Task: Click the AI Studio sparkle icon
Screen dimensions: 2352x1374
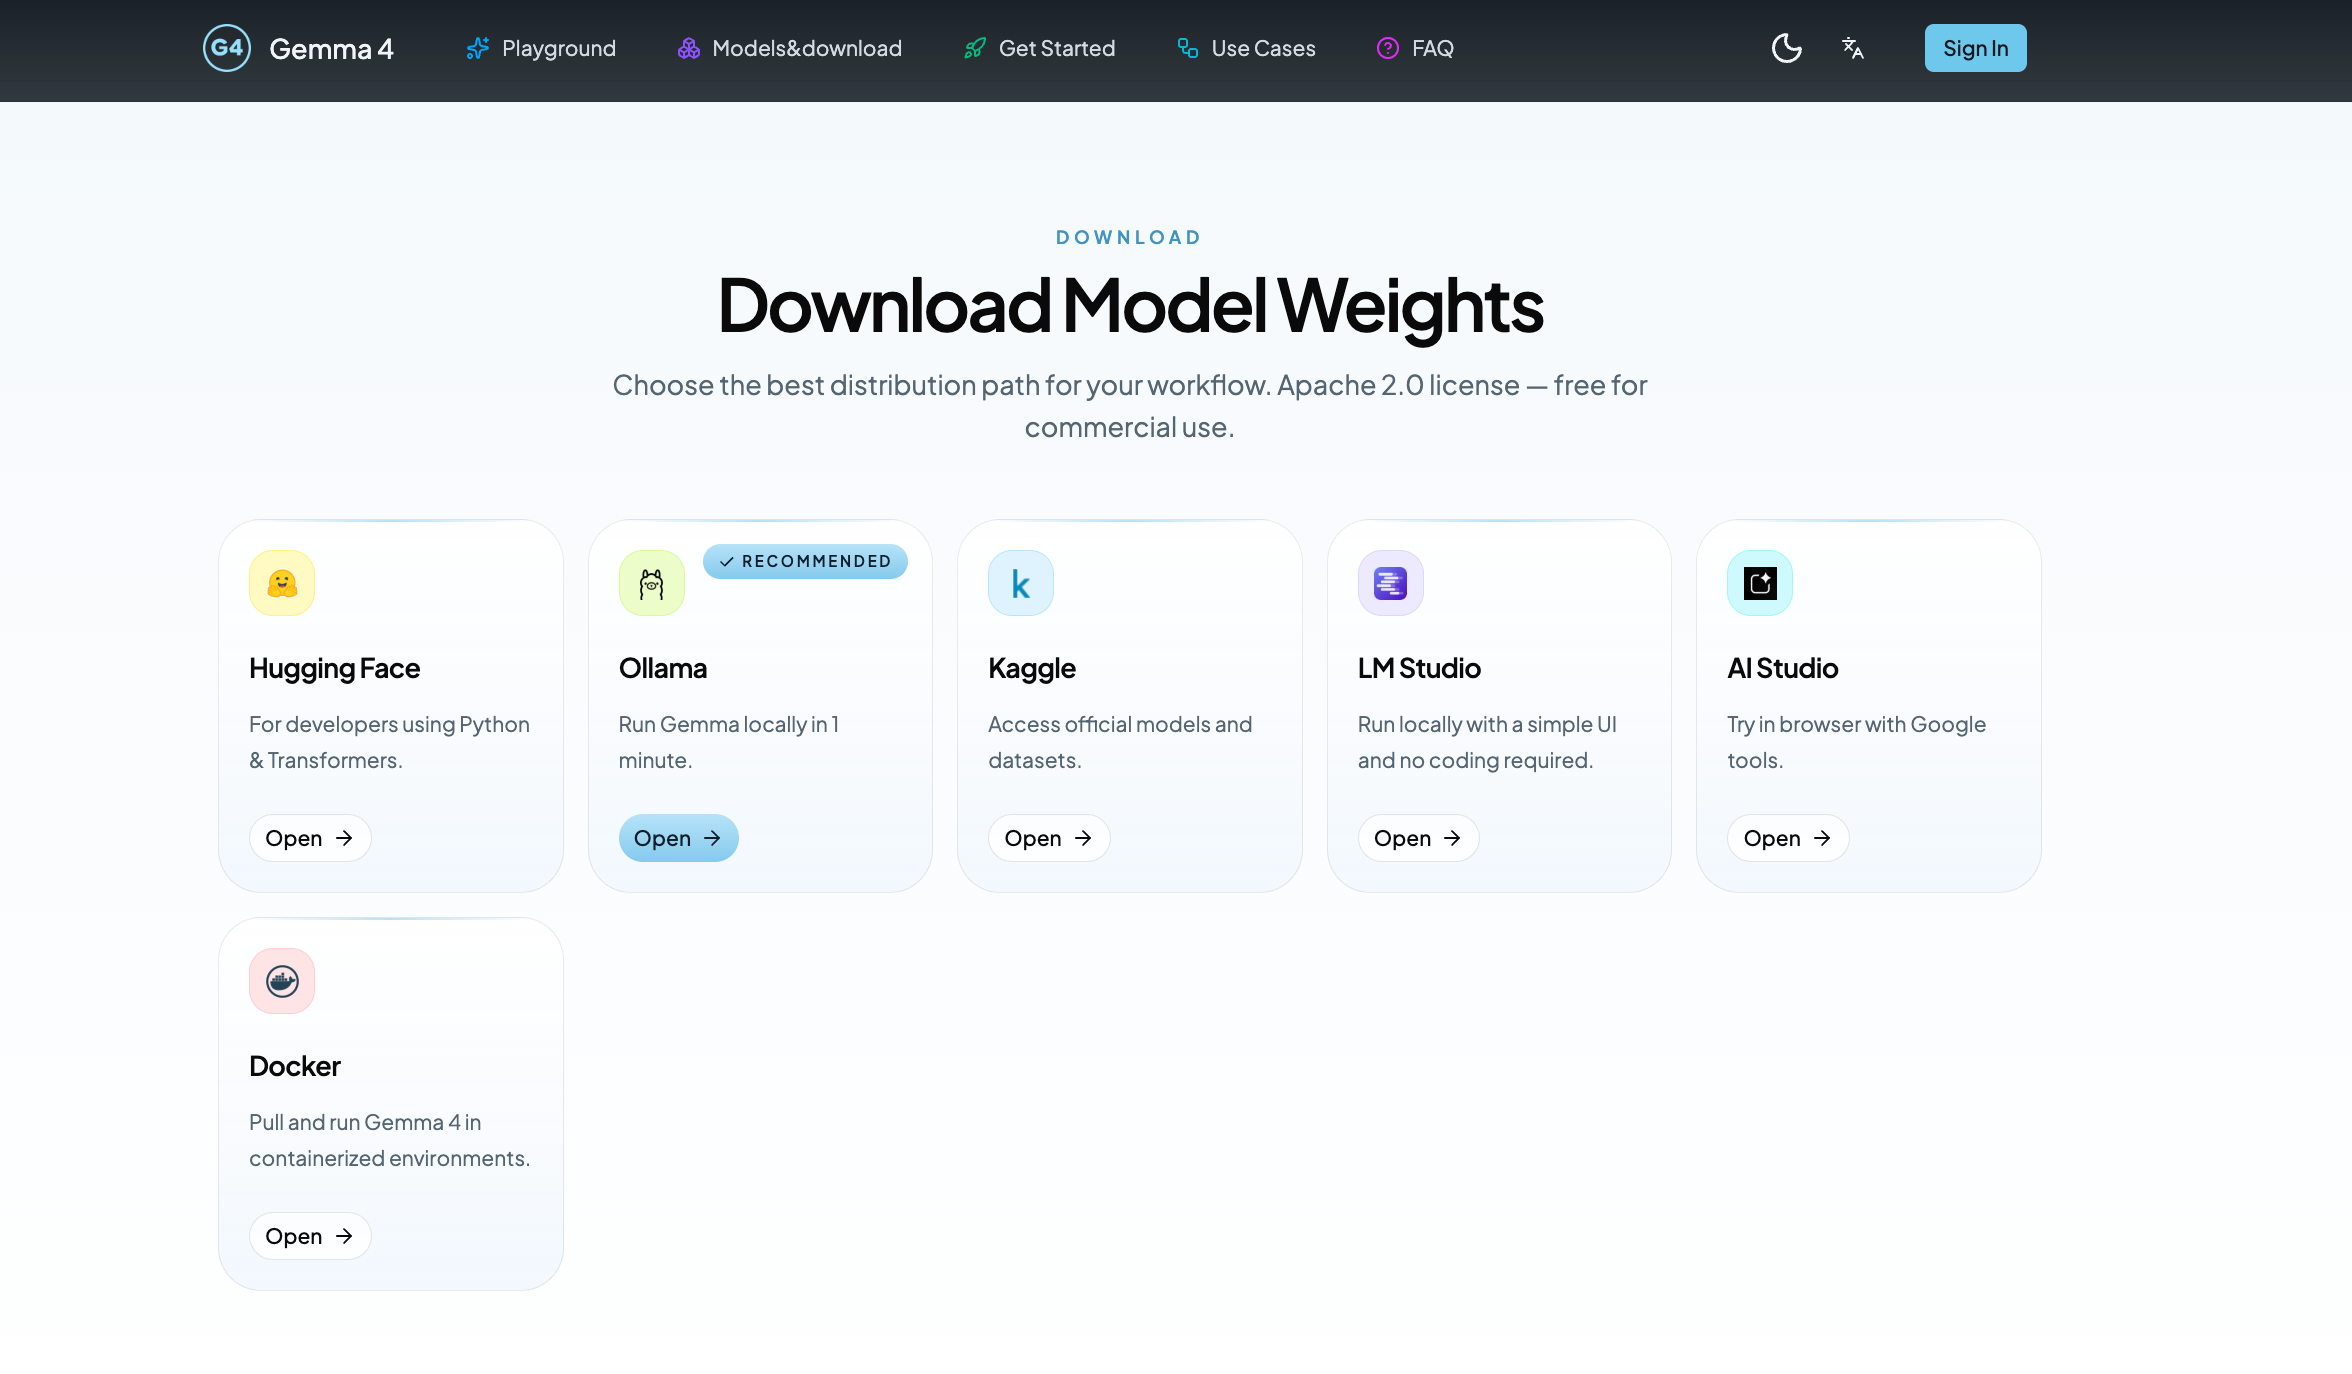Action: pos(1759,583)
